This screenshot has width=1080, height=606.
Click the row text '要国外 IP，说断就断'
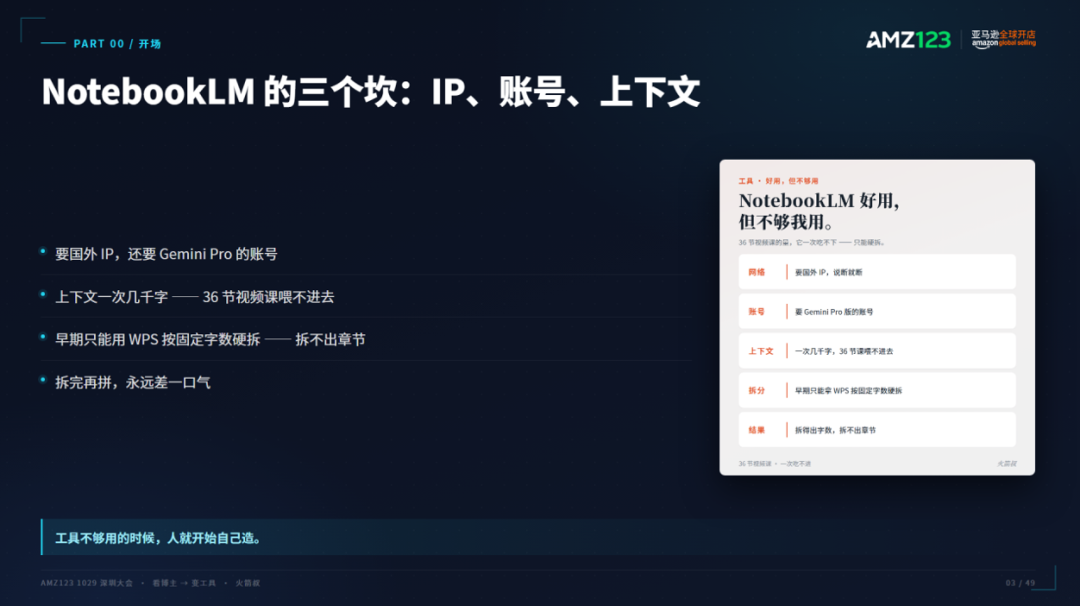829,272
